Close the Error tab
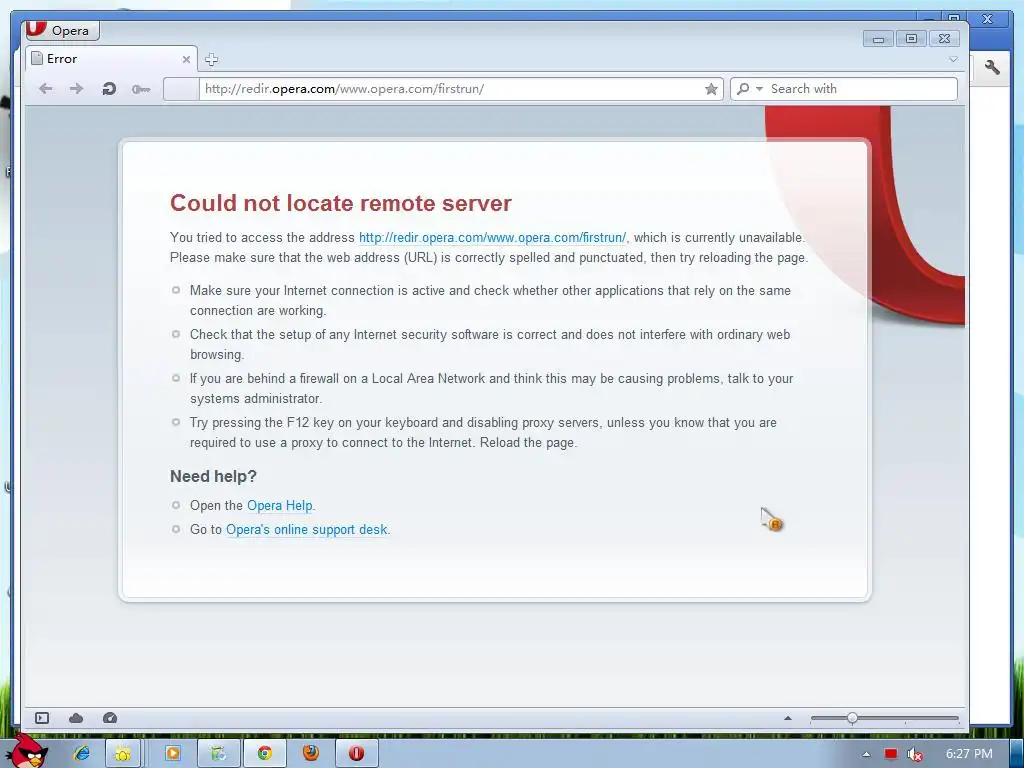The width and height of the screenshot is (1024, 768). [x=186, y=59]
